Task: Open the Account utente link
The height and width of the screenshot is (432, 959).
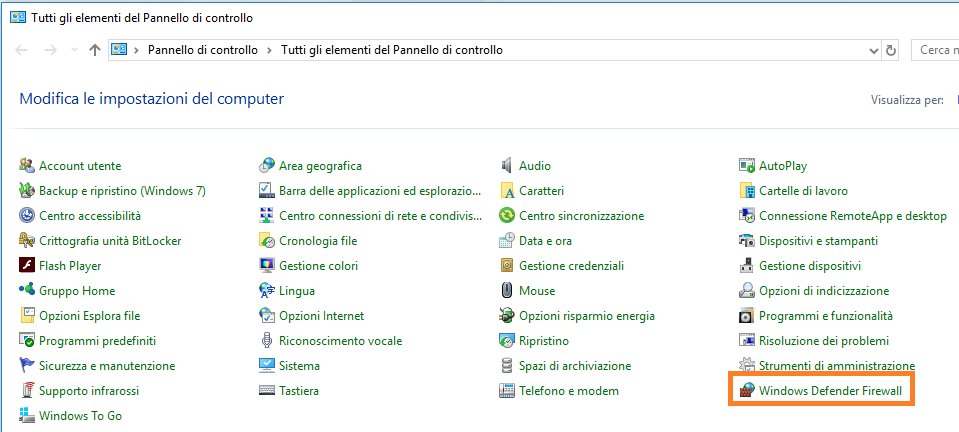Action: tap(80, 166)
